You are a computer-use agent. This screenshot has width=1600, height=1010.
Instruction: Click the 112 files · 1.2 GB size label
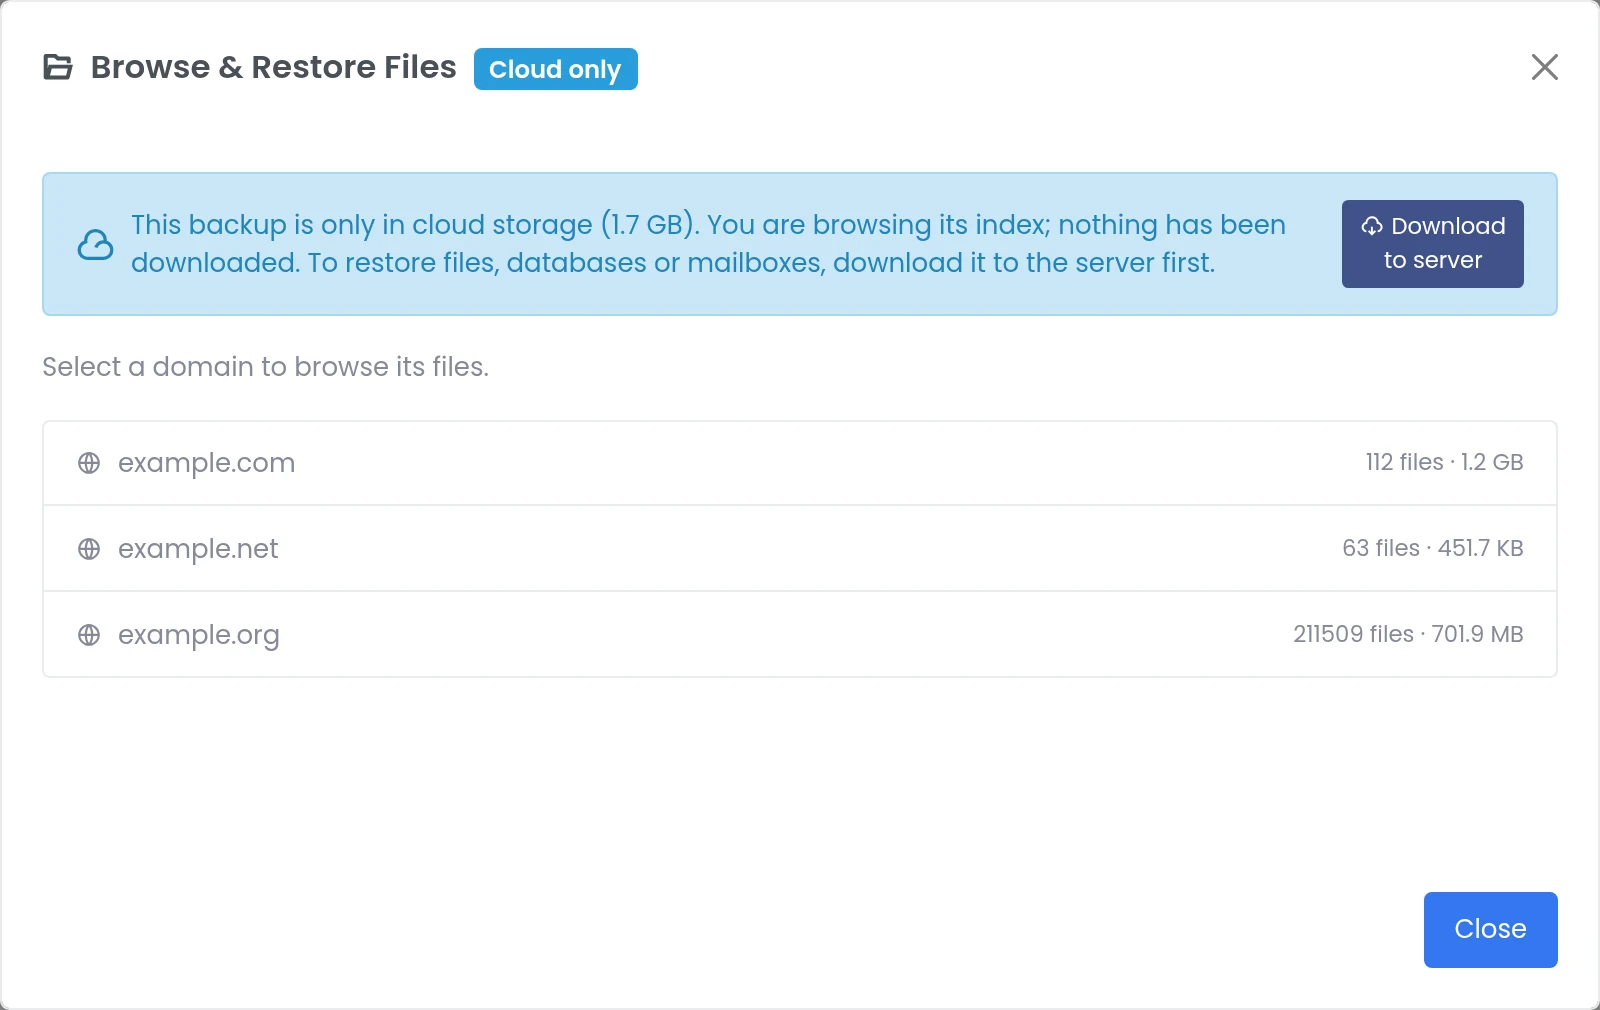(x=1444, y=462)
